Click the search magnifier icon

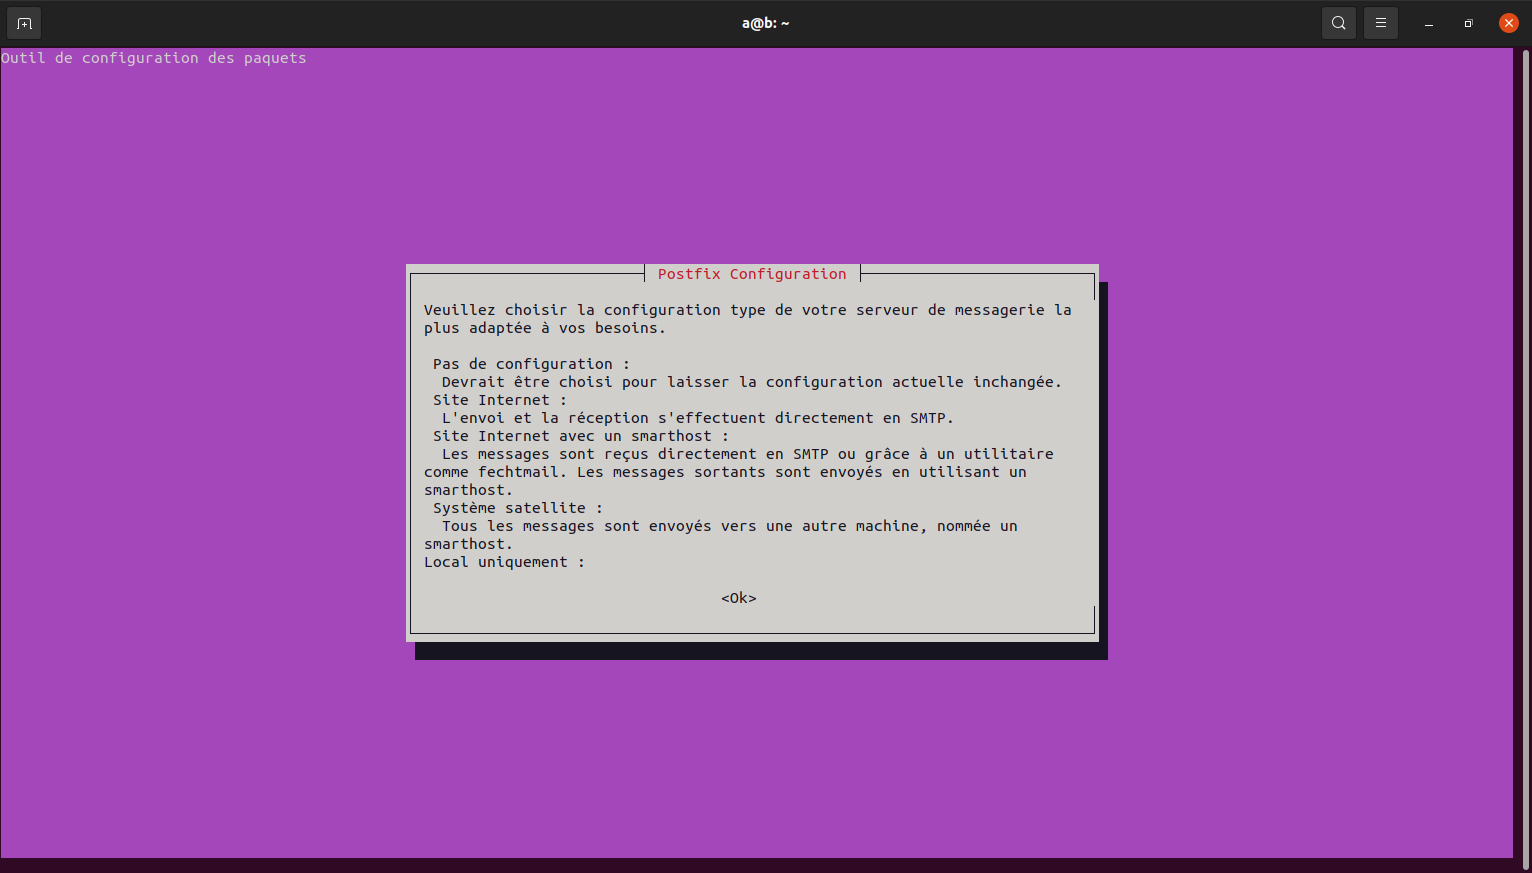[1338, 23]
